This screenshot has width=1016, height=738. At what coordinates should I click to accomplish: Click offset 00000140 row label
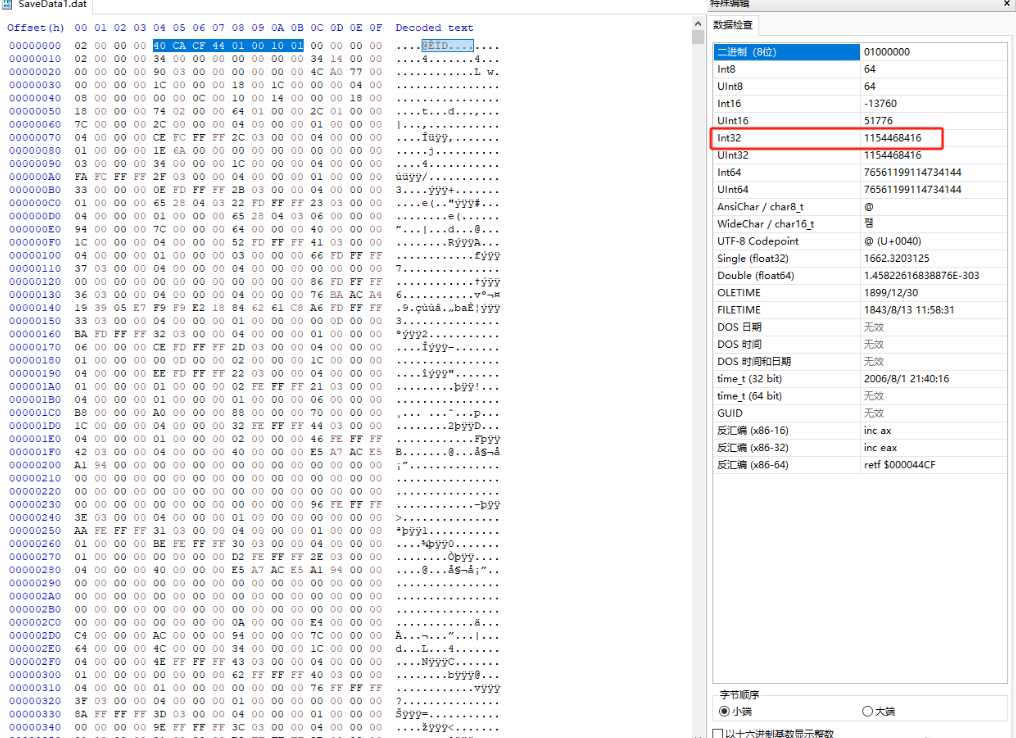[35, 308]
